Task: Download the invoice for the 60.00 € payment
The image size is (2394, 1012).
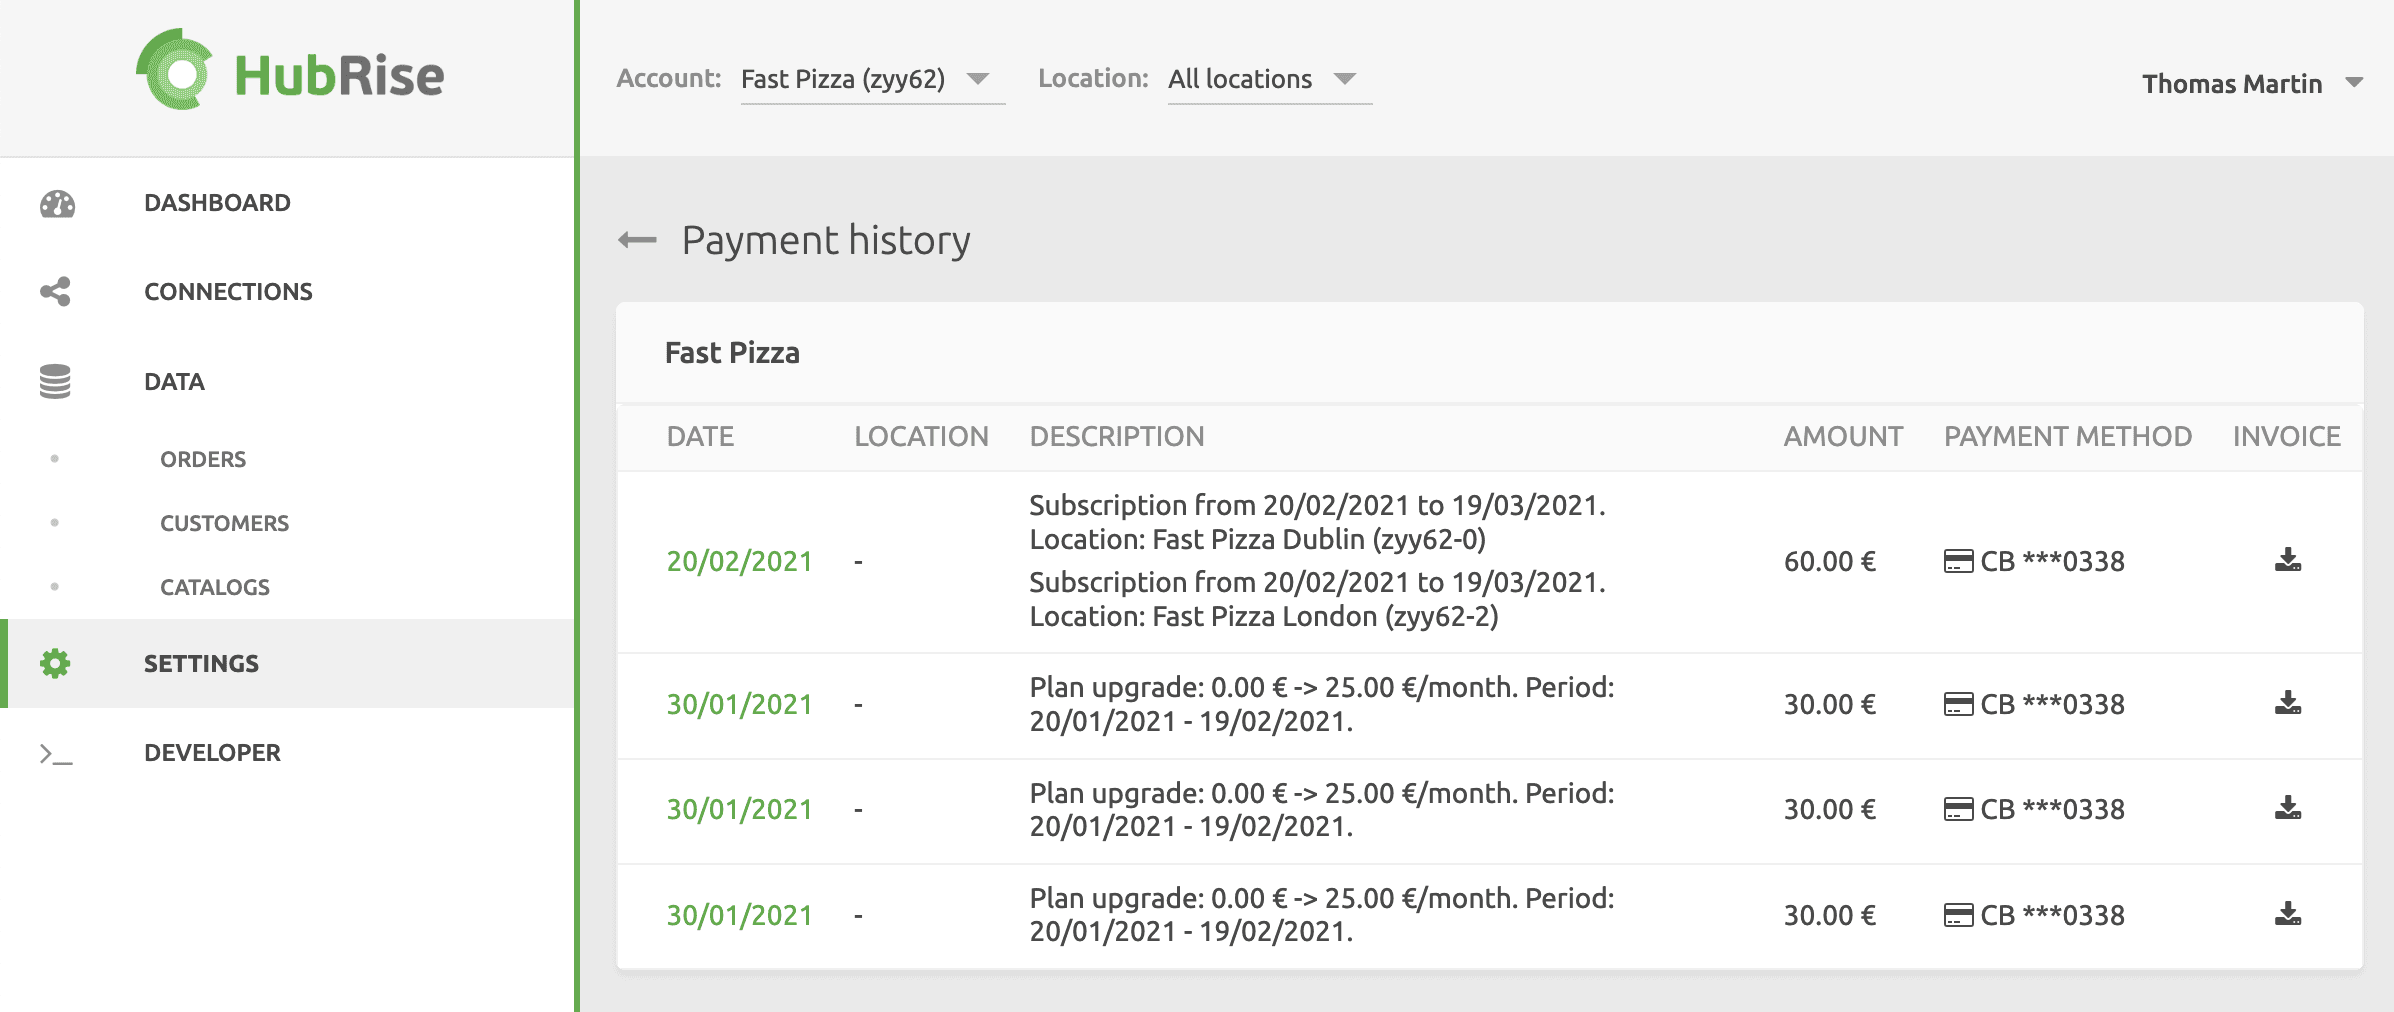Action: click(x=2288, y=561)
